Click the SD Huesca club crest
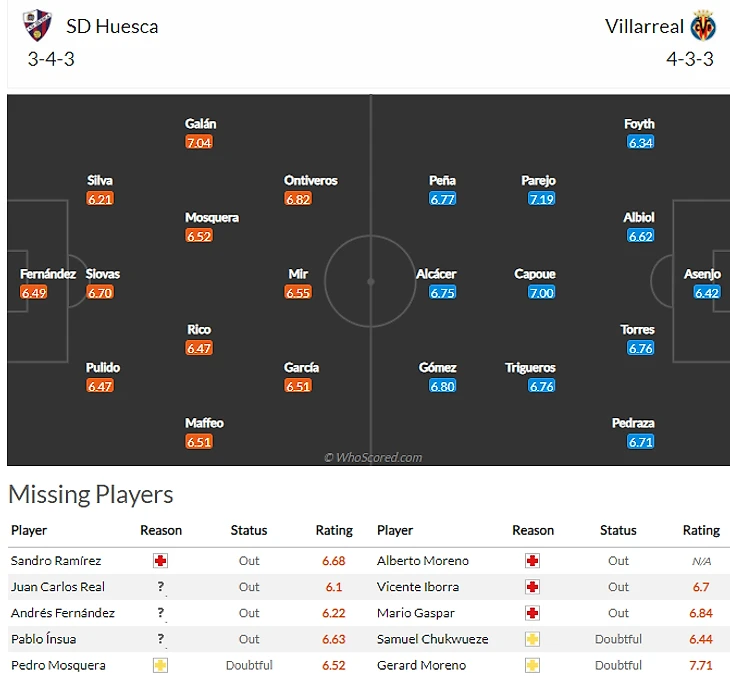Viewport: 730px width, 682px height. tap(38, 26)
